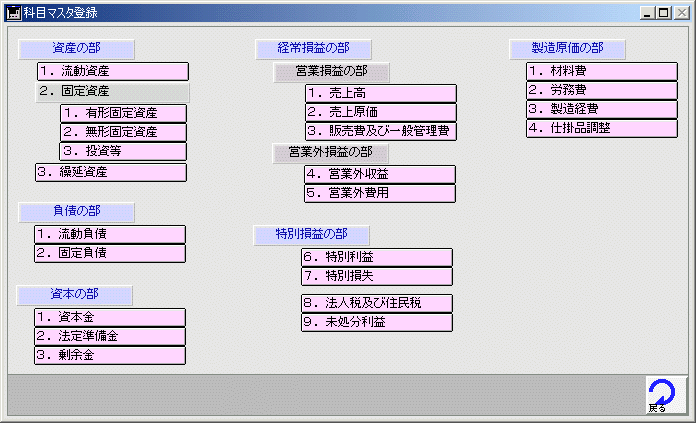Click the 営業損益の部 subheader
The image size is (696, 423).
tap(332, 72)
